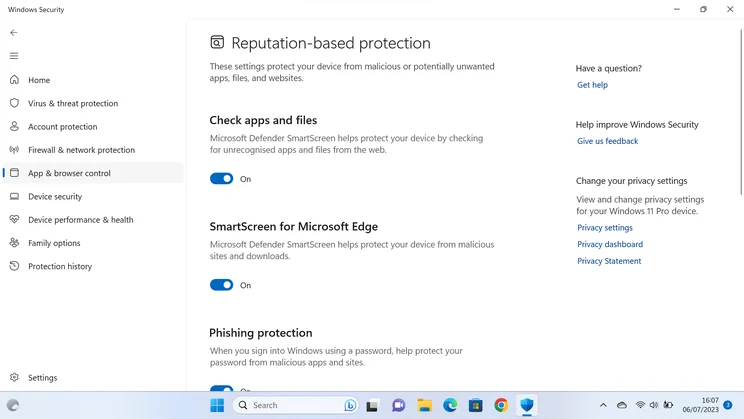
Task: Open Firewall & network protection page
Action: pos(93,149)
